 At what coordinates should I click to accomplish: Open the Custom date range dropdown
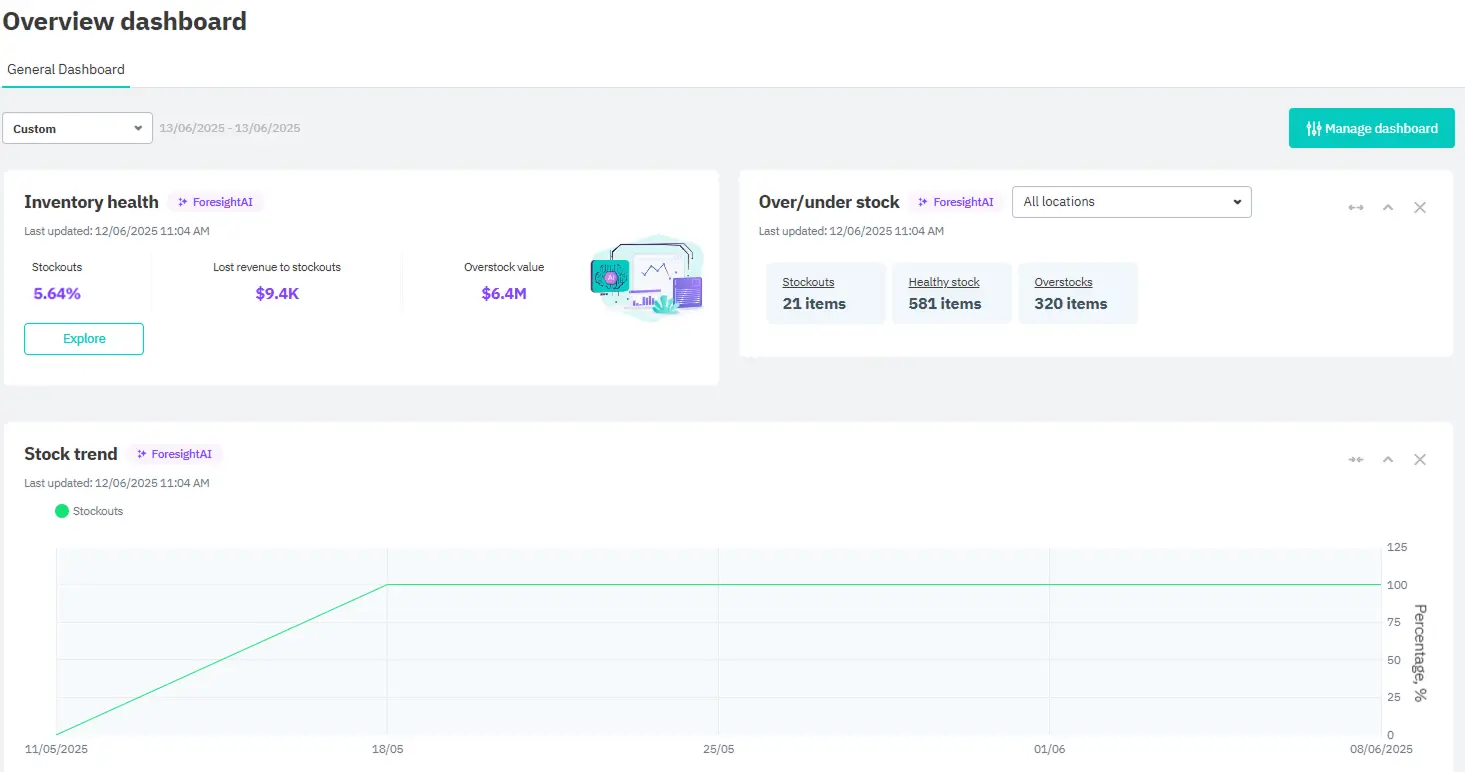[x=77, y=128]
